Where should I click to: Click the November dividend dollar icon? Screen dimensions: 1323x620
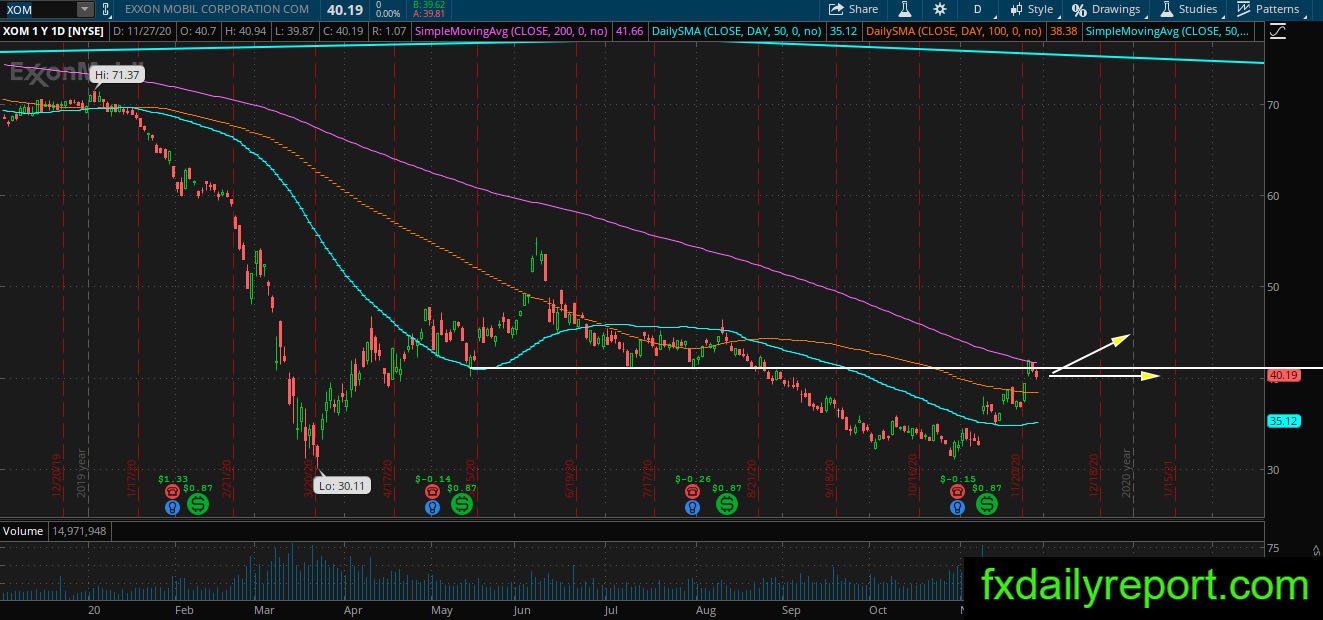(987, 504)
